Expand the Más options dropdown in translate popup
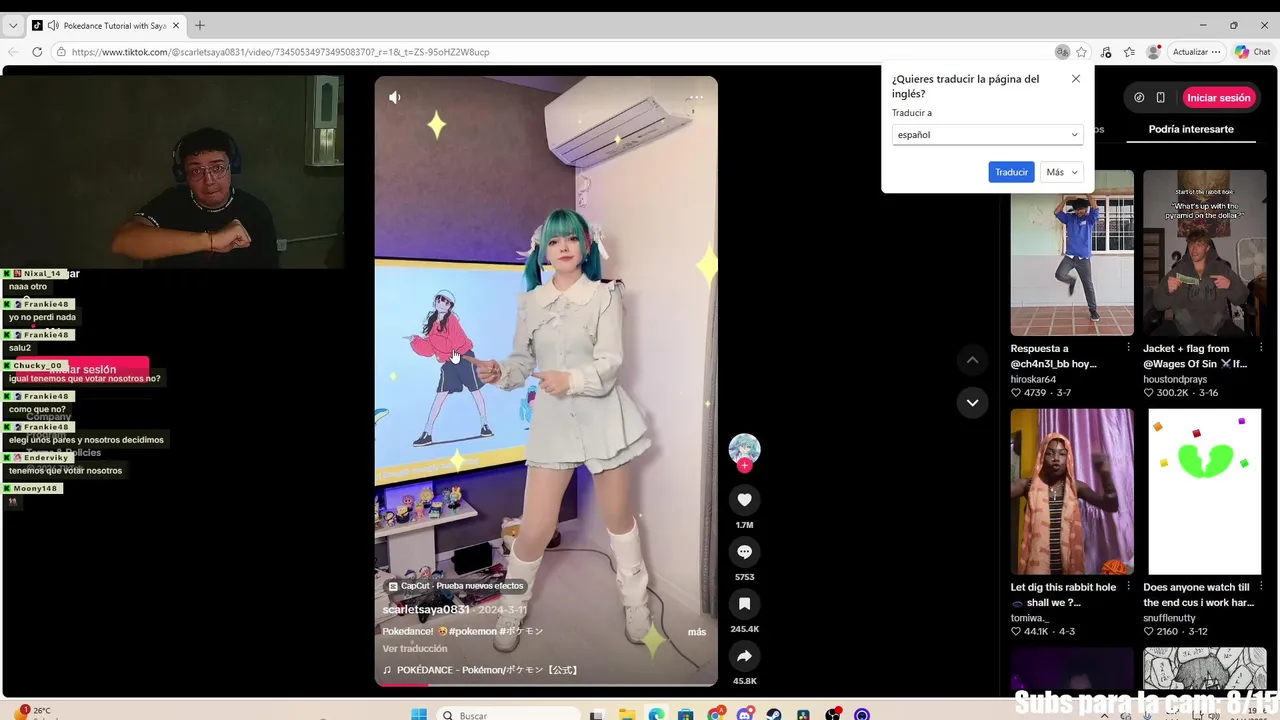 [x=1062, y=172]
